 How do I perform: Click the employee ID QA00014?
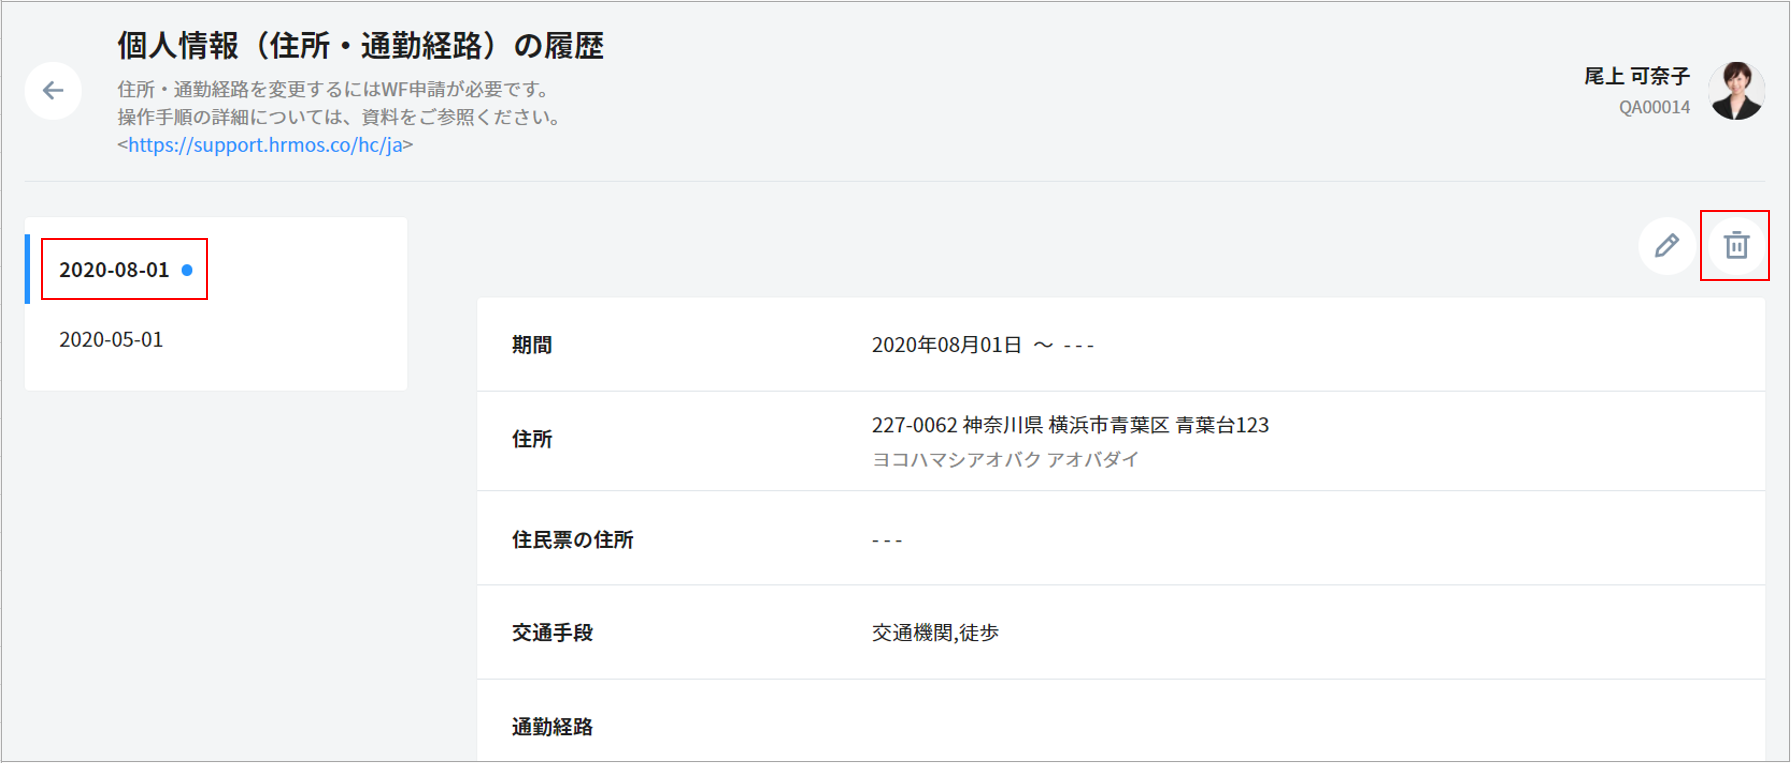click(1654, 107)
